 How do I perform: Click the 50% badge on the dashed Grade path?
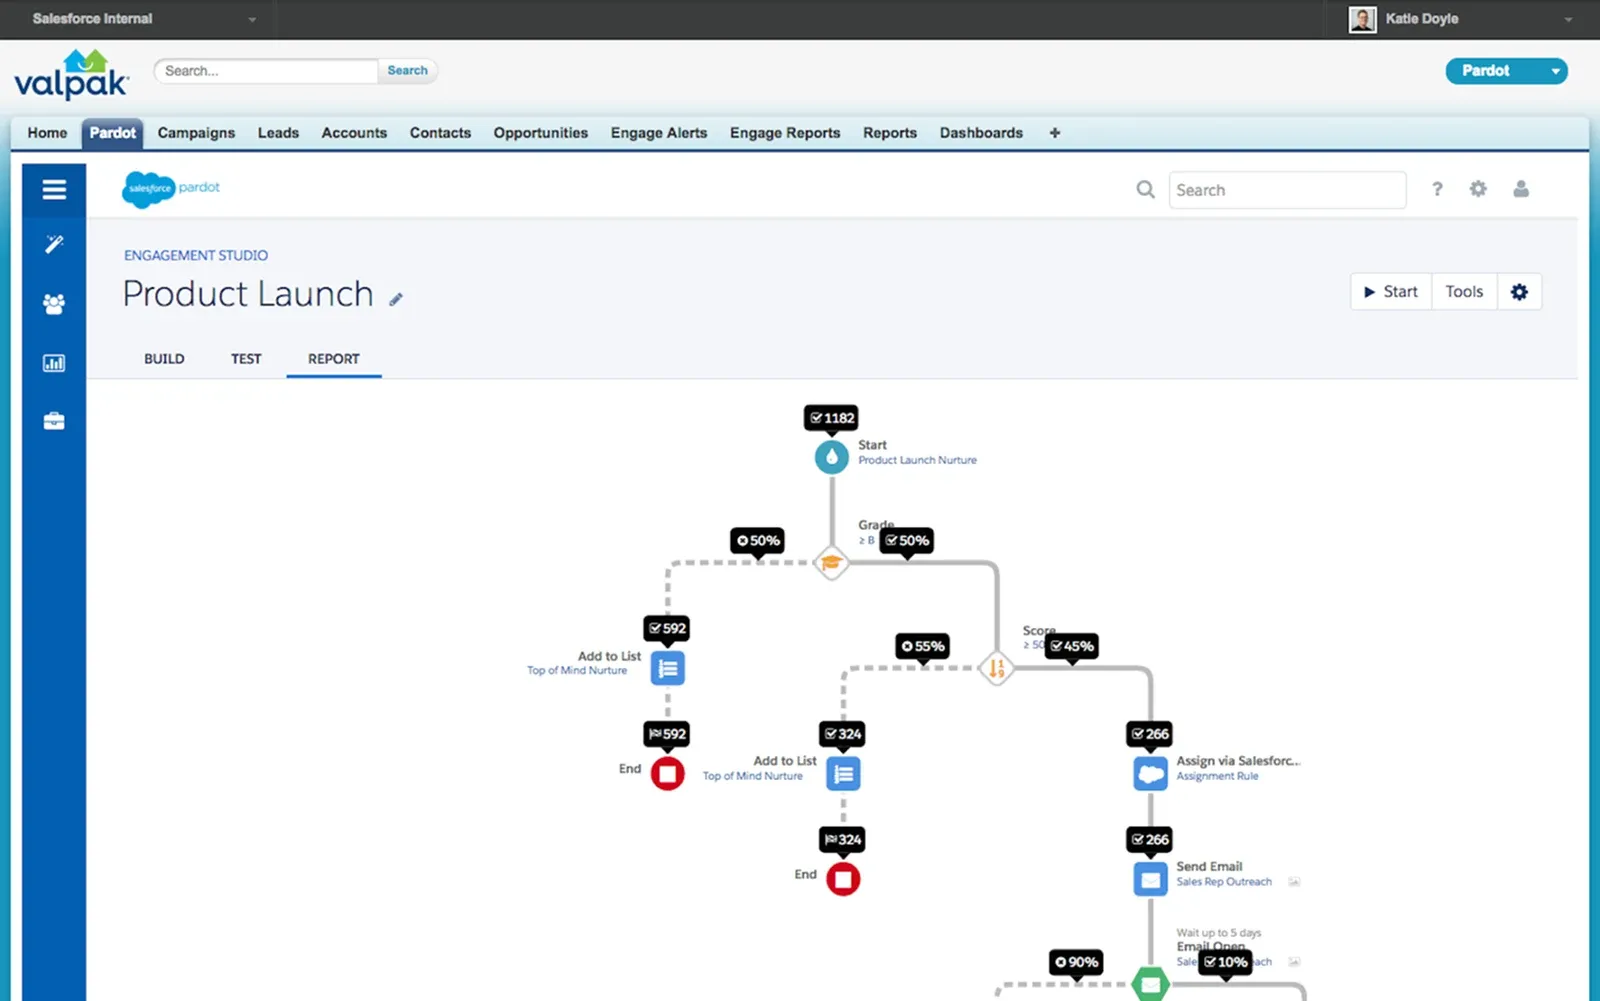tap(758, 541)
